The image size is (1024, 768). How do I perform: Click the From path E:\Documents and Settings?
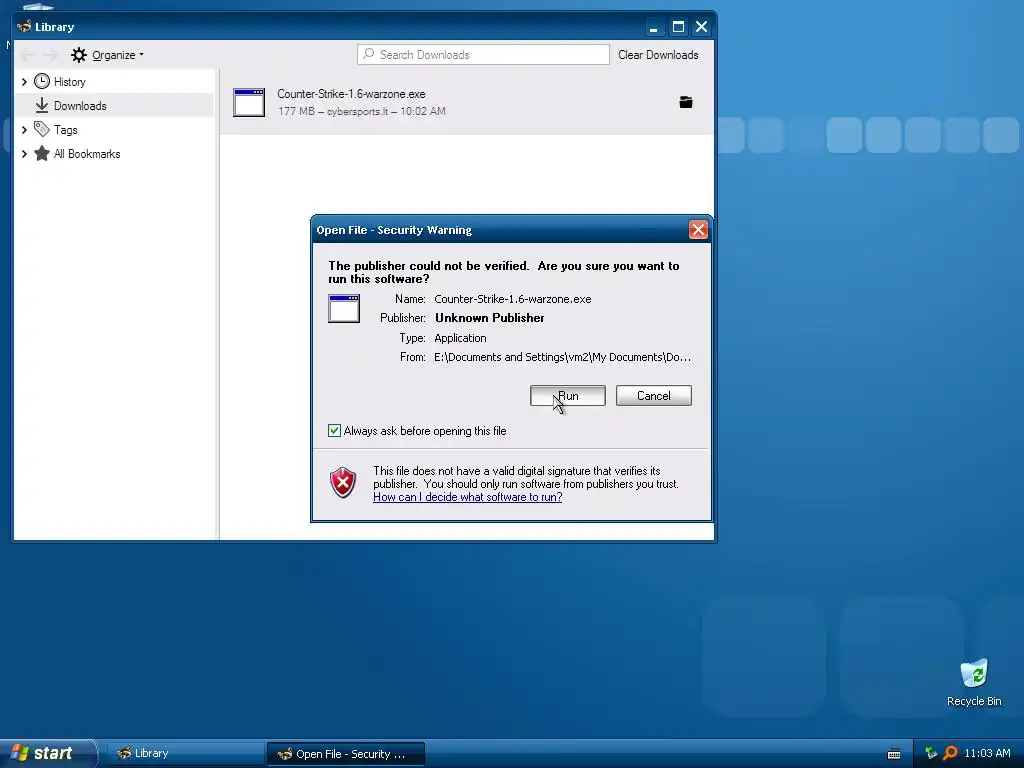click(562, 357)
